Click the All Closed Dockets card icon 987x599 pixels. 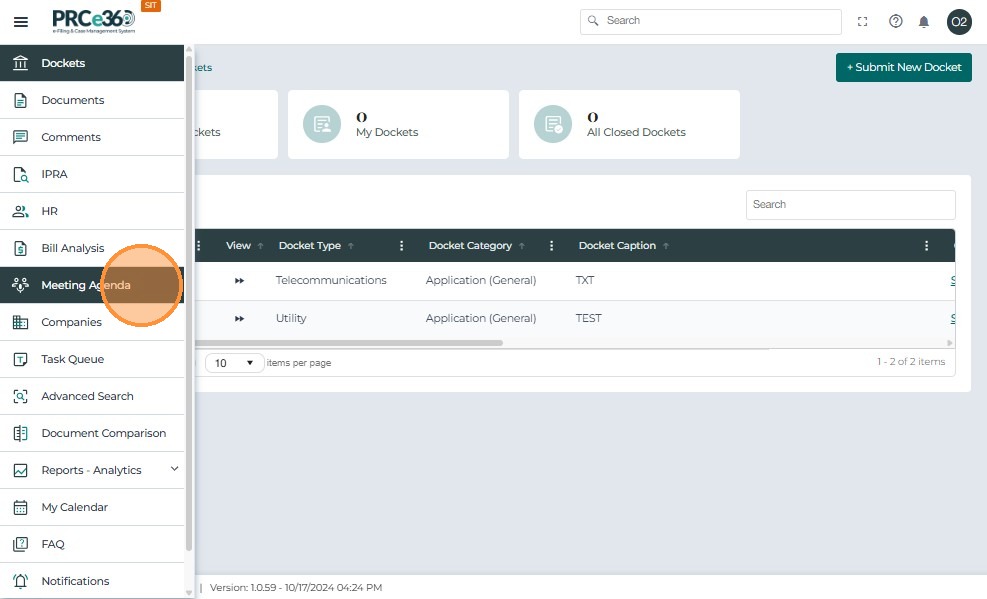point(553,124)
